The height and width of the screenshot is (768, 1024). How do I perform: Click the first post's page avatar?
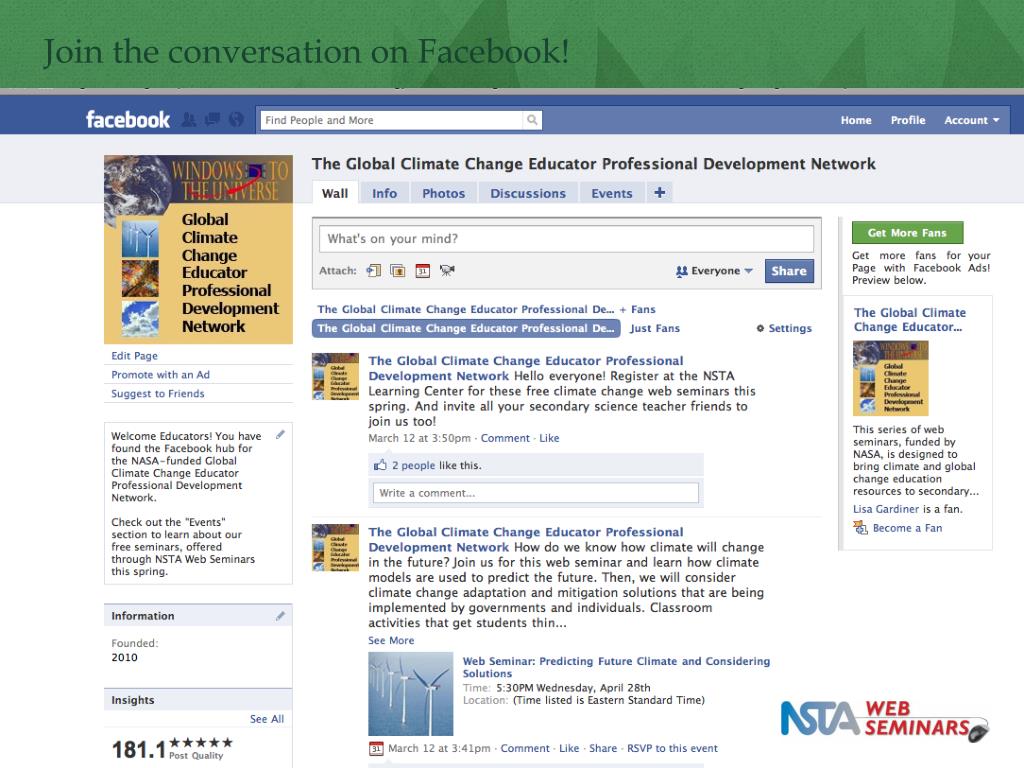(335, 376)
